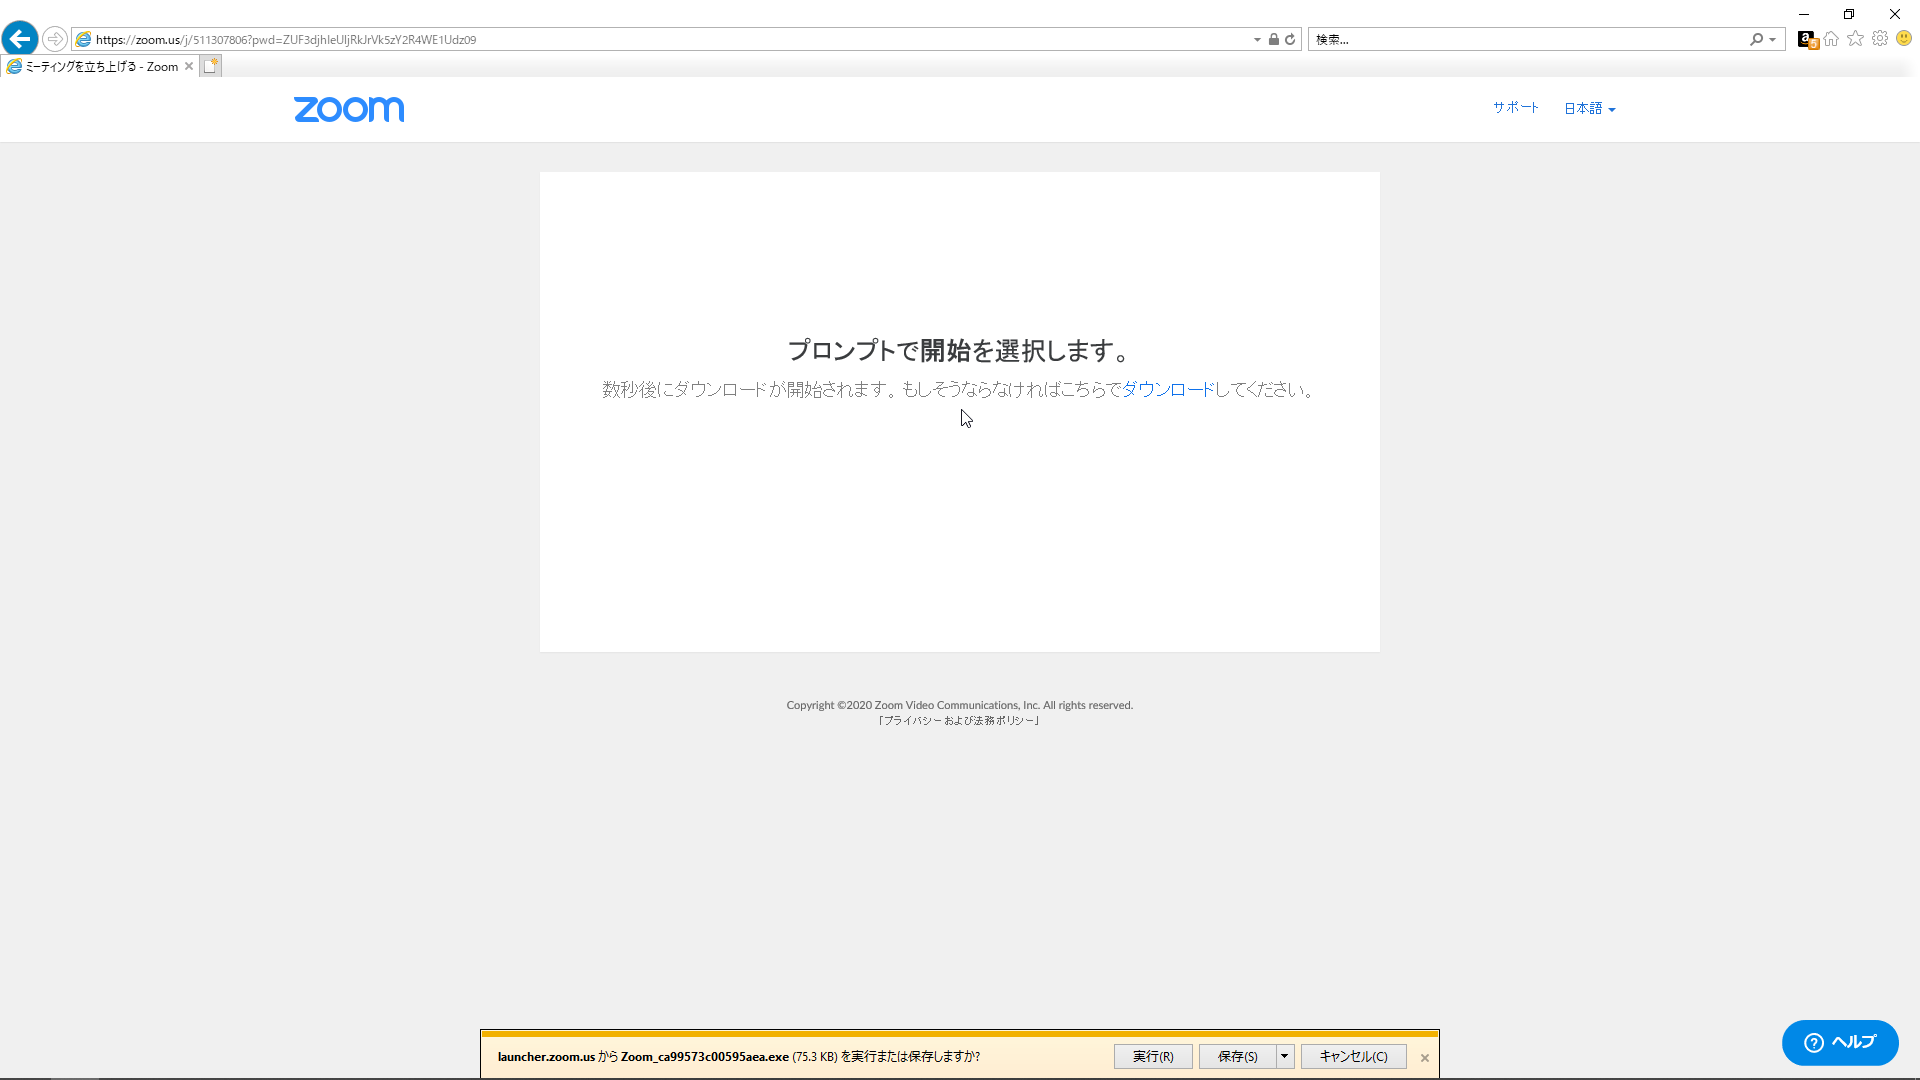Open favorites star icon
The height and width of the screenshot is (1080, 1920).
(1856, 38)
